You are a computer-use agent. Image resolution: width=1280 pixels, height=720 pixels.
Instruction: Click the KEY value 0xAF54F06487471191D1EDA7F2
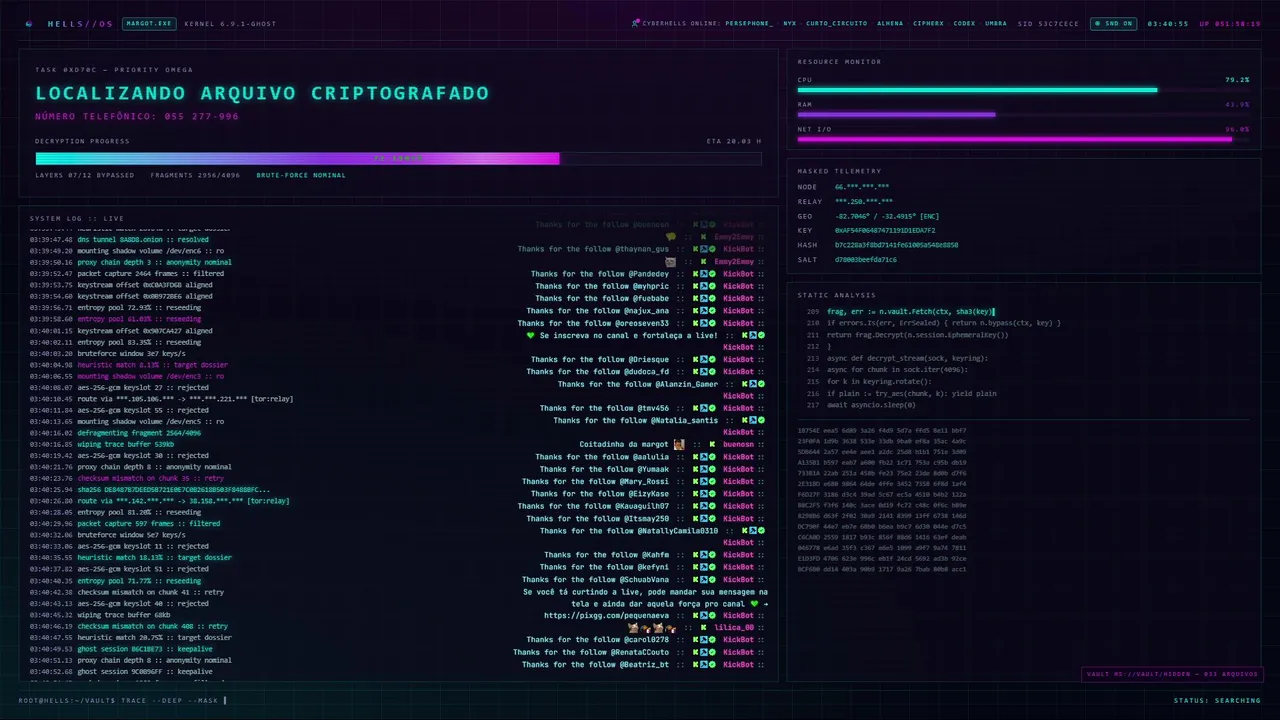click(885, 230)
